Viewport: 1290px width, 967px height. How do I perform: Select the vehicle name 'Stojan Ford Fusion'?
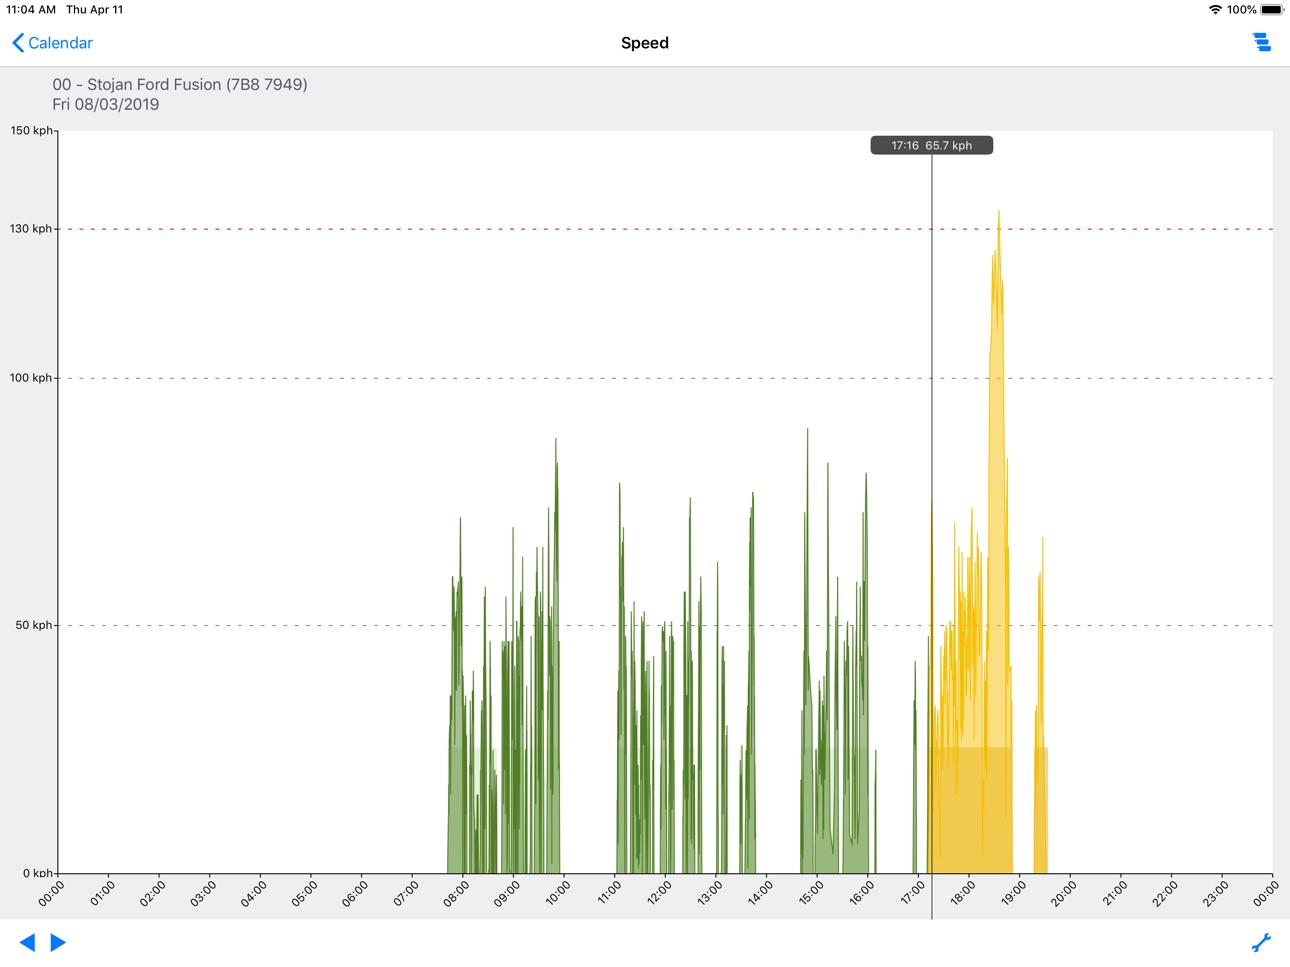click(x=154, y=84)
